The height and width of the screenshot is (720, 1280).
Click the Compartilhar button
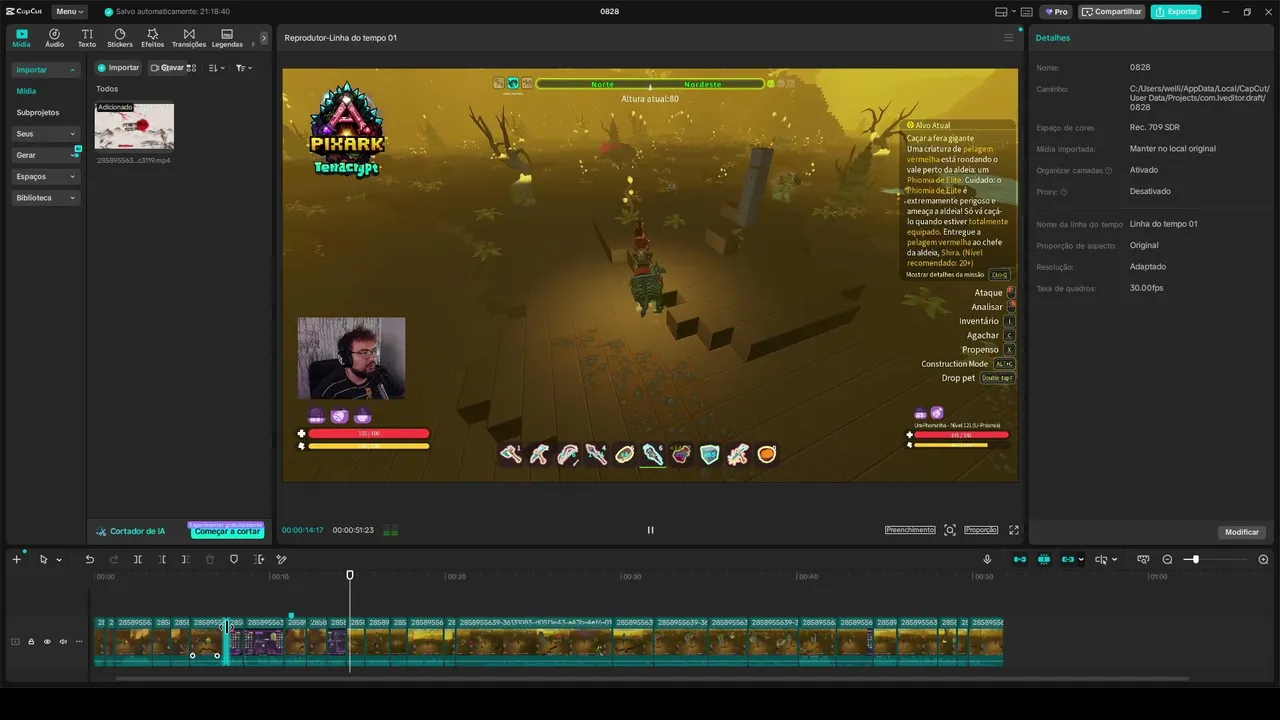coord(1111,12)
